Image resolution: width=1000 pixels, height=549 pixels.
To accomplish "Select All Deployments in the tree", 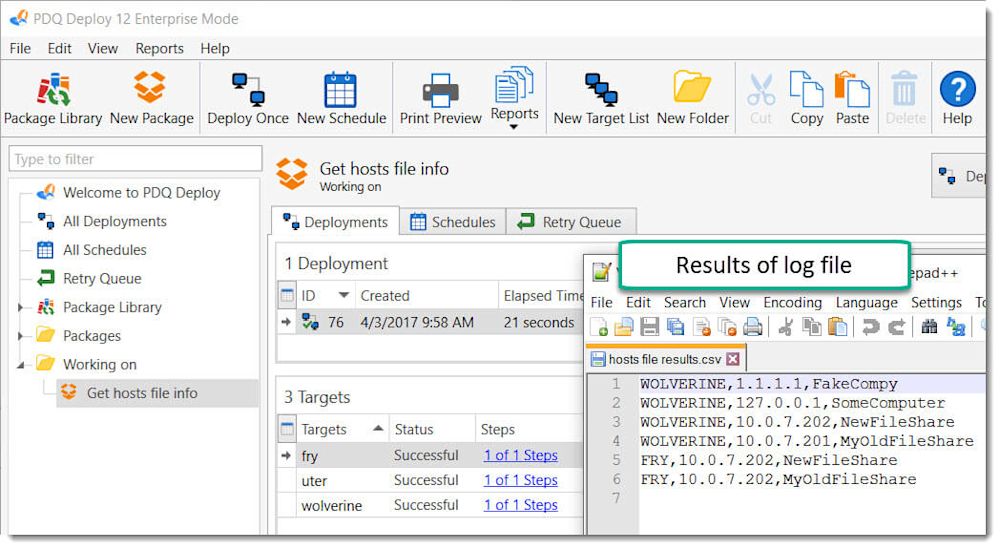I will click(115, 221).
